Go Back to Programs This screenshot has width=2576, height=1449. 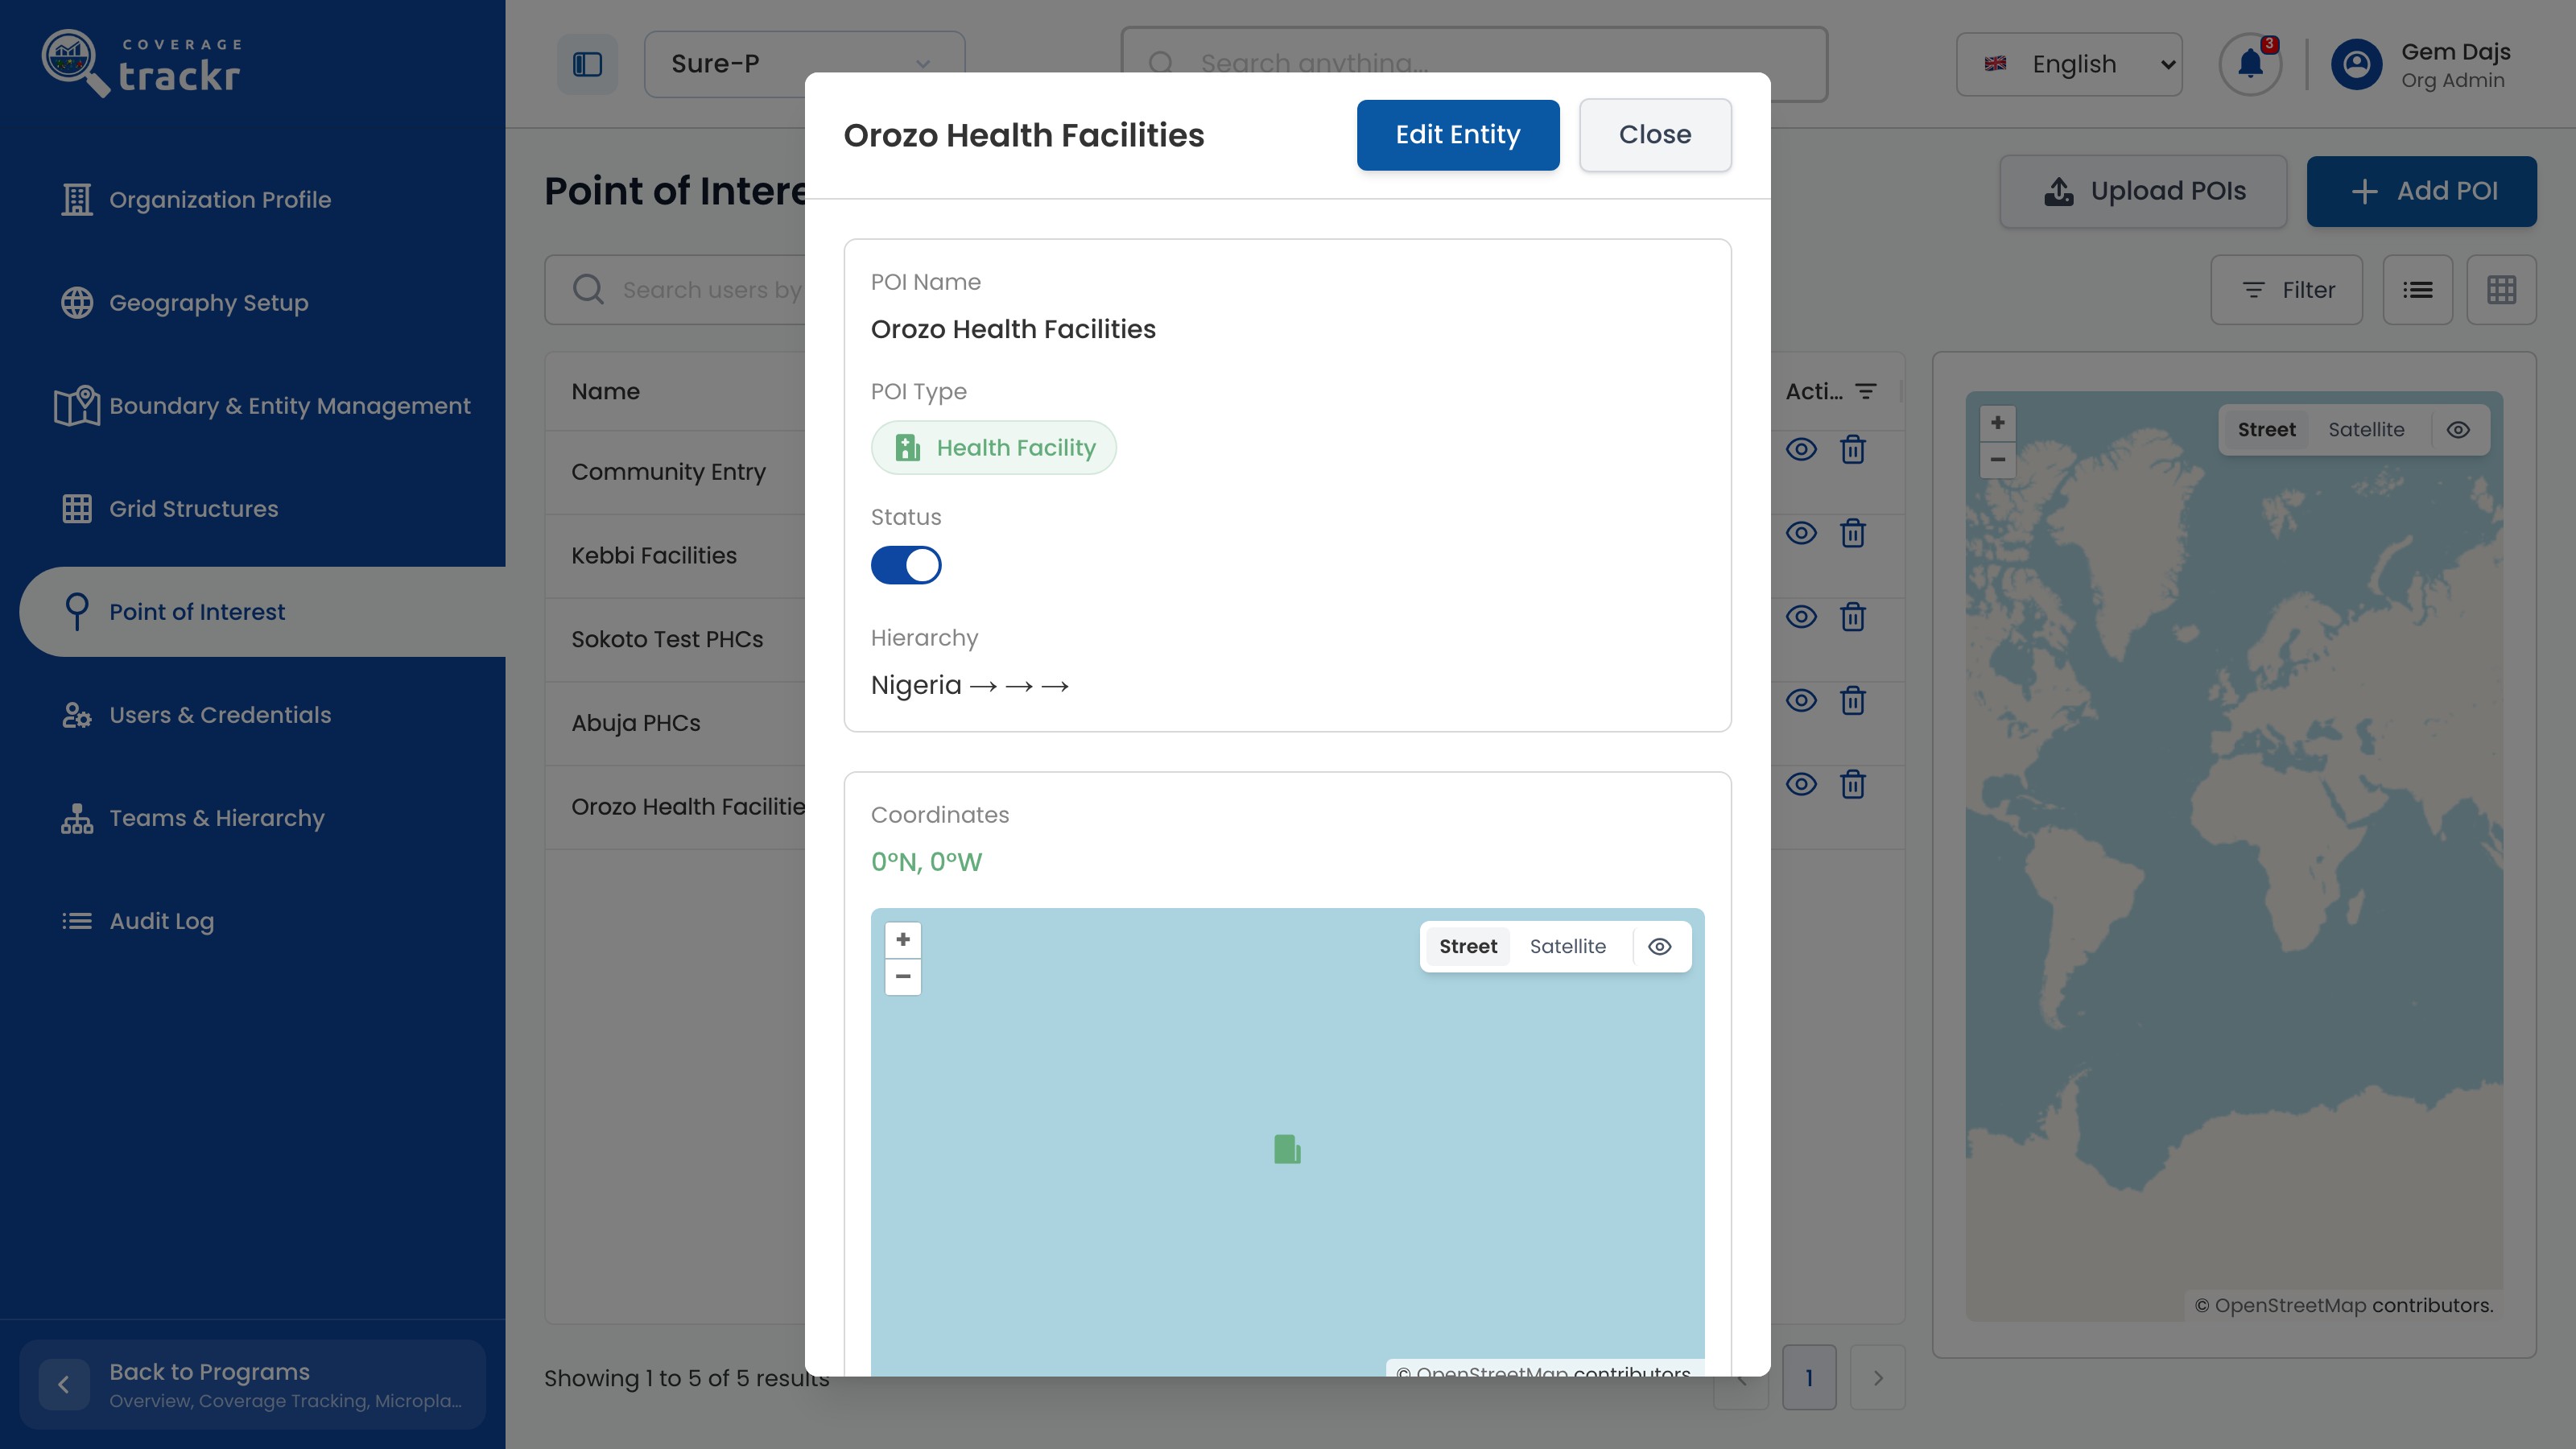pos(252,1384)
